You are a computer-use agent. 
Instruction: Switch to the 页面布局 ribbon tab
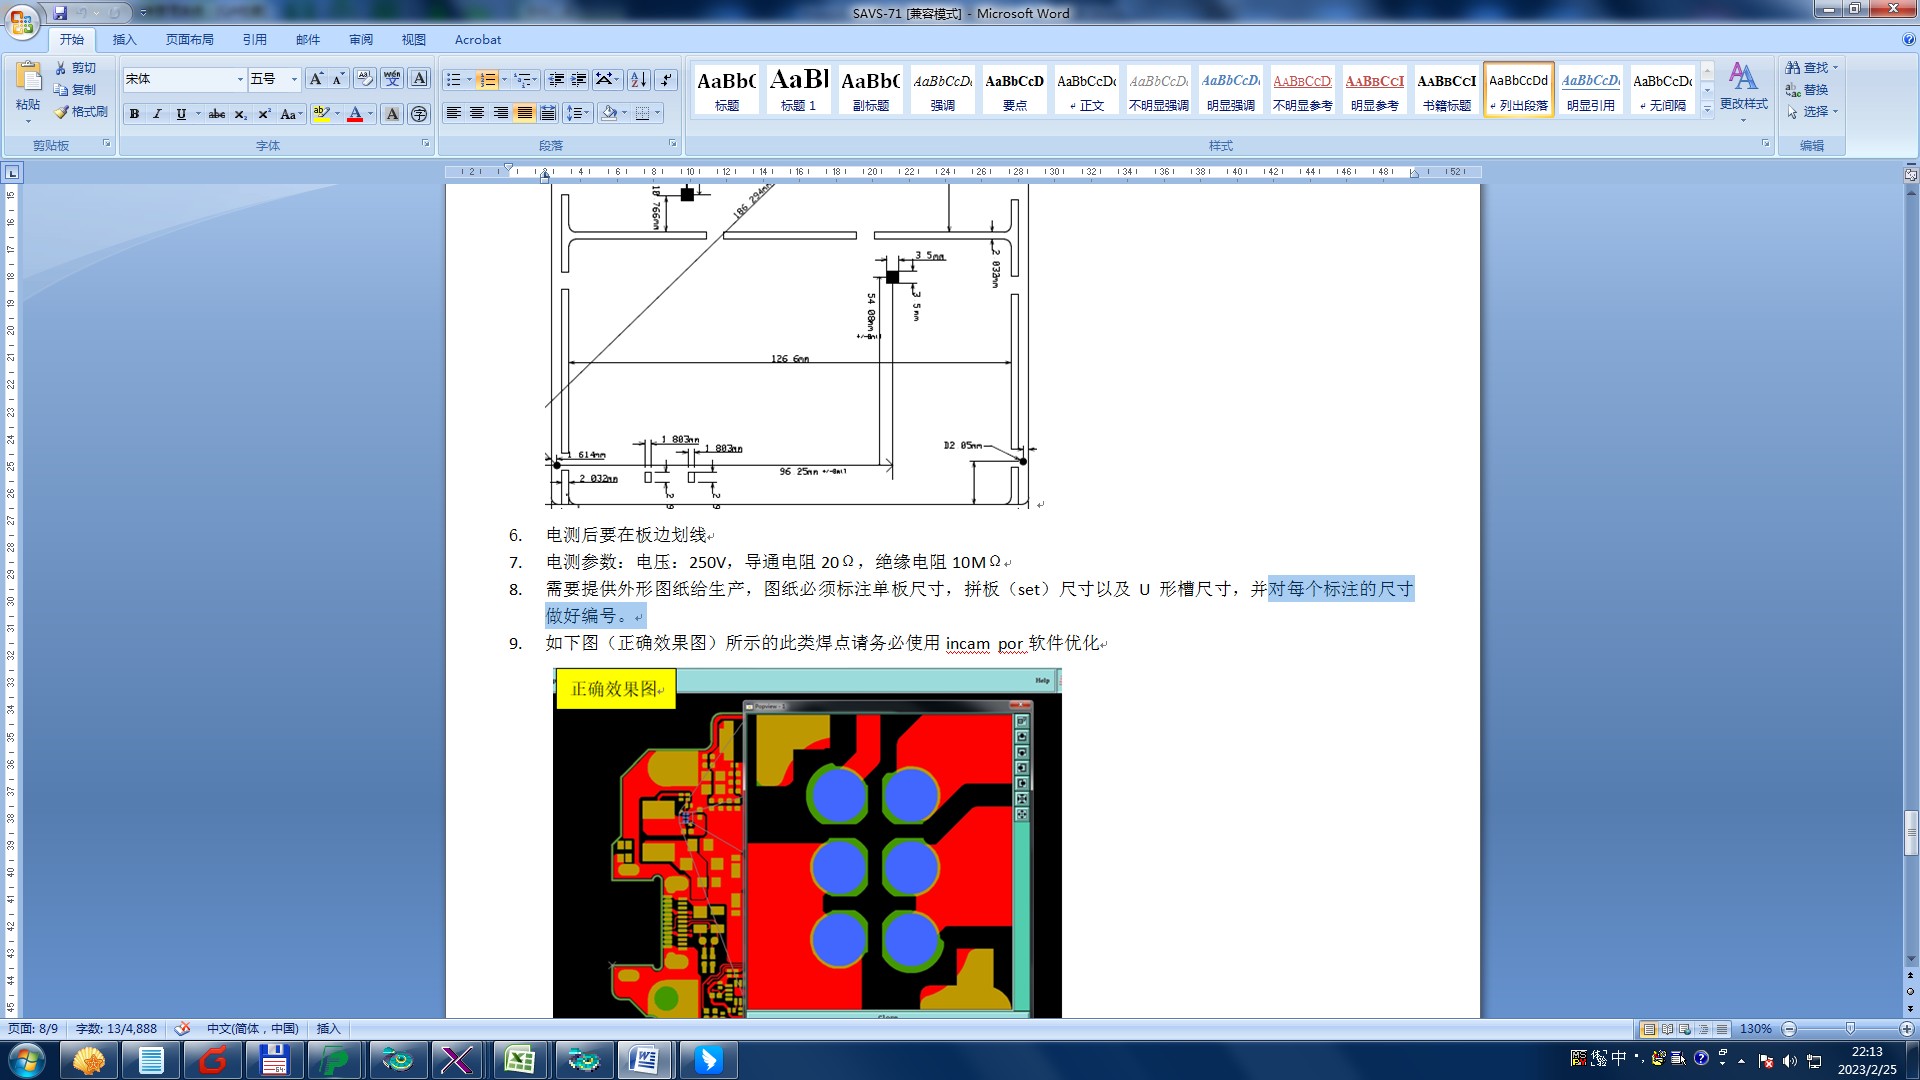pos(189,40)
